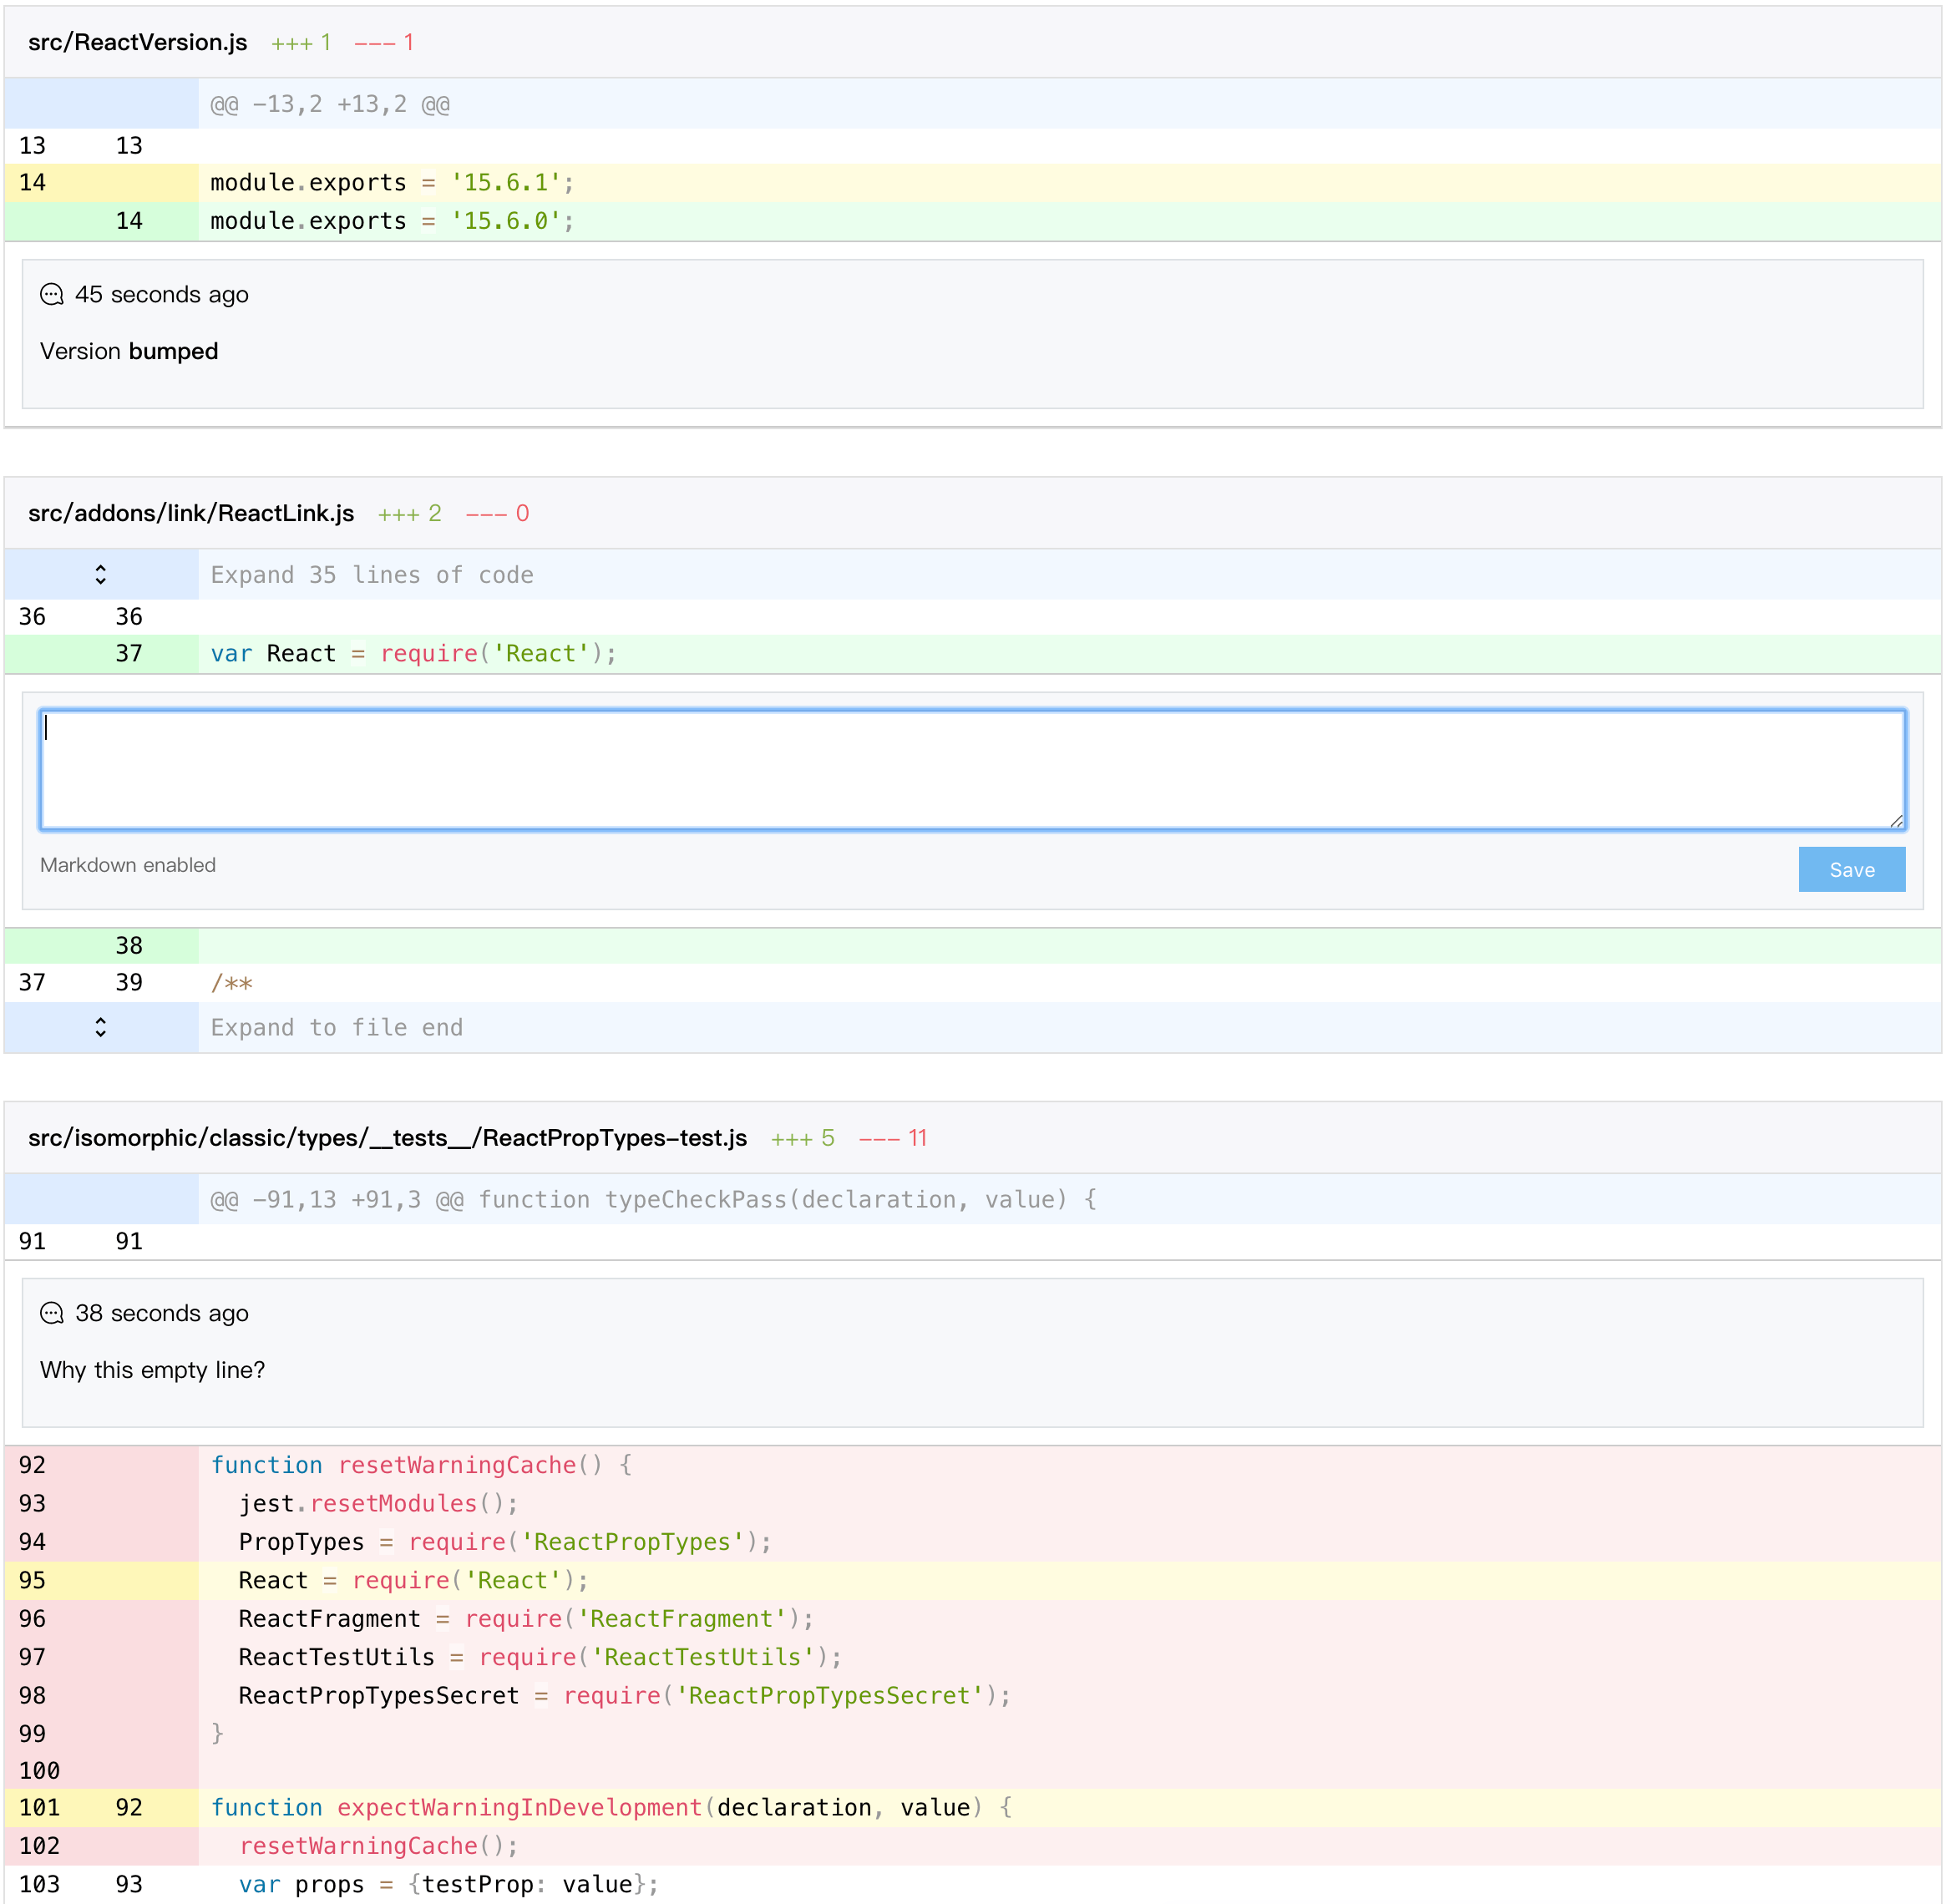This screenshot has height=1904, width=1951.
Task: Click the expand chevron icon above line 36
Action: coord(101,573)
